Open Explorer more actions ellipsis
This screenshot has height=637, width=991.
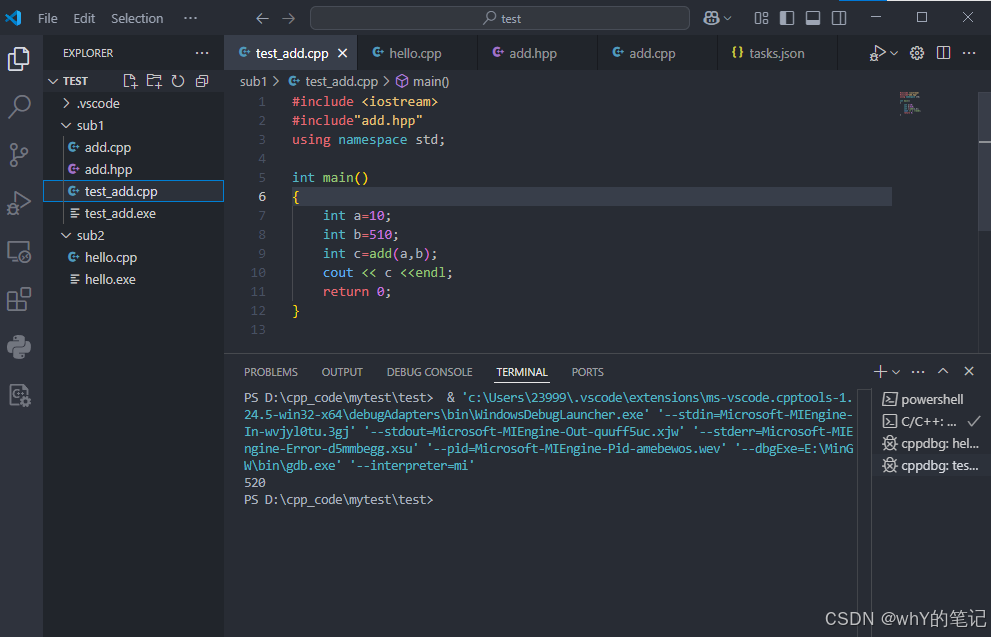(x=202, y=53)
